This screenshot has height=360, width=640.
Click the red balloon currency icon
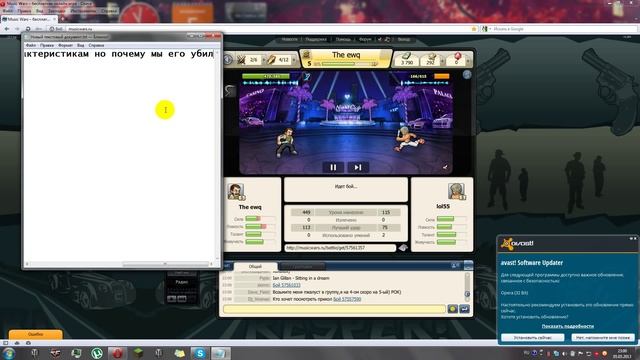click(457, 56)
